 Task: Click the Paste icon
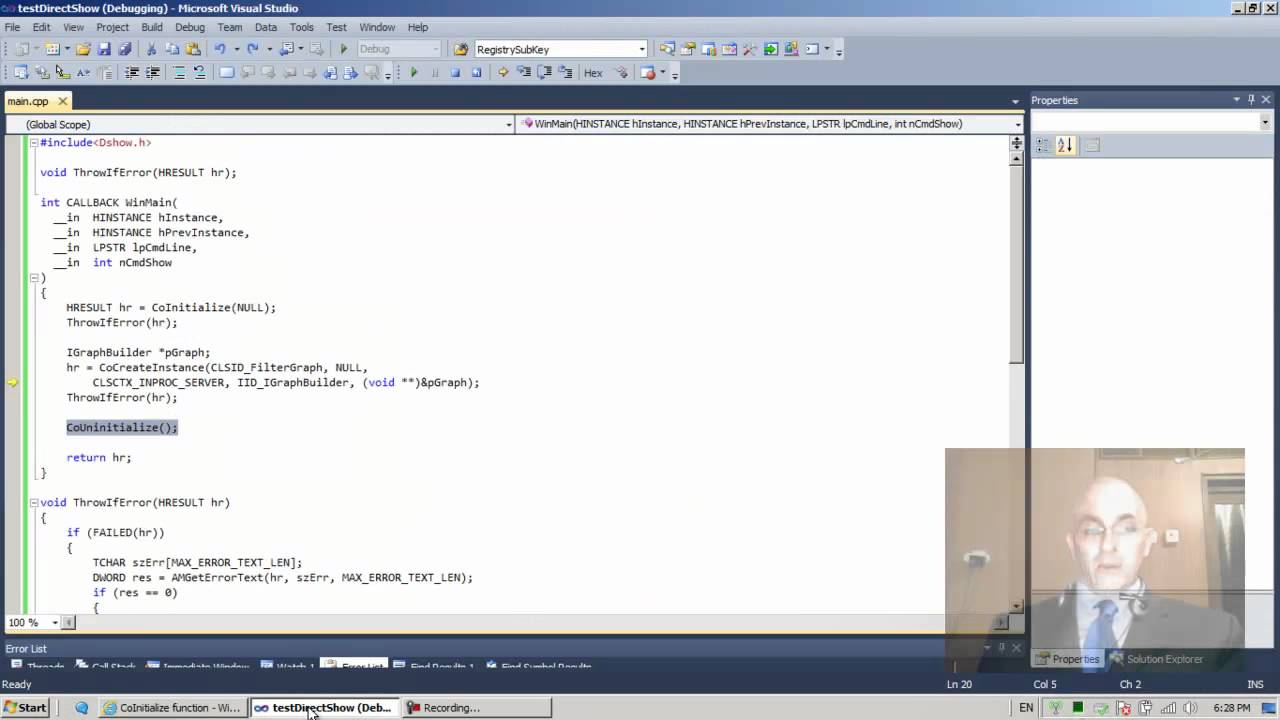[x=193, y=49]
